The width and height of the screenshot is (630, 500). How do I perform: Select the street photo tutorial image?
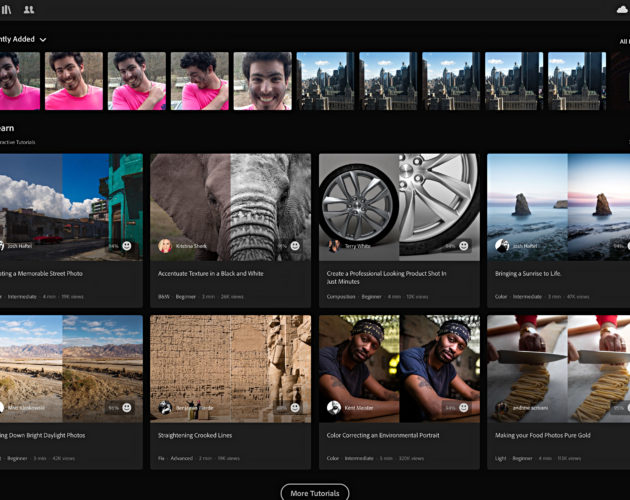tap(71, 207)
